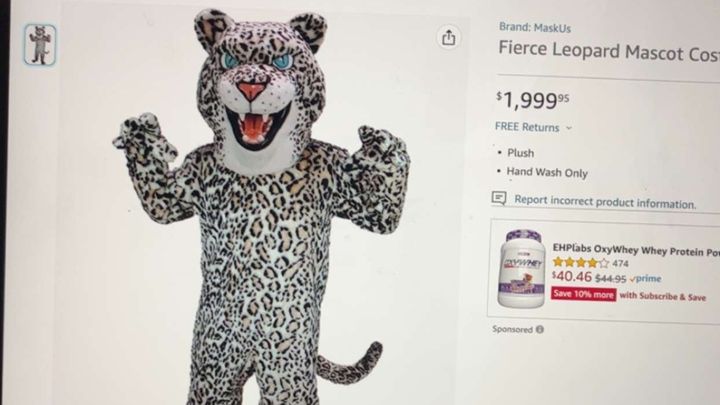The width and height of the screenshot is (720, 405).
Task: Open the 474 reviews count
Action: [621, 263]
